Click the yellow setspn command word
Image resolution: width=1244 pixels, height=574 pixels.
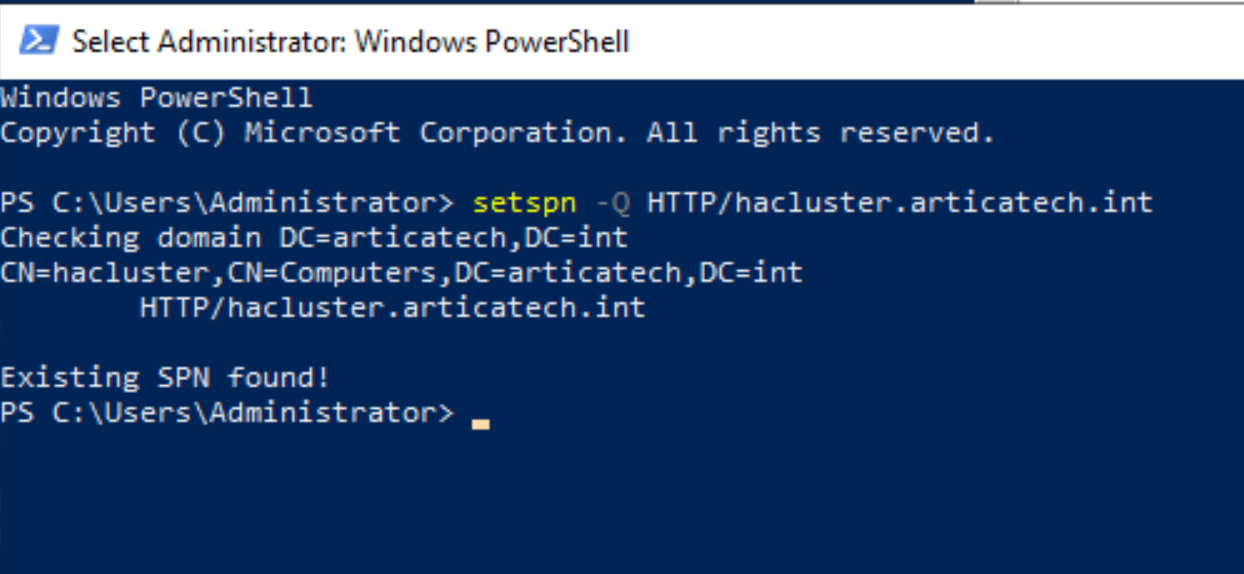coord(524,203)
